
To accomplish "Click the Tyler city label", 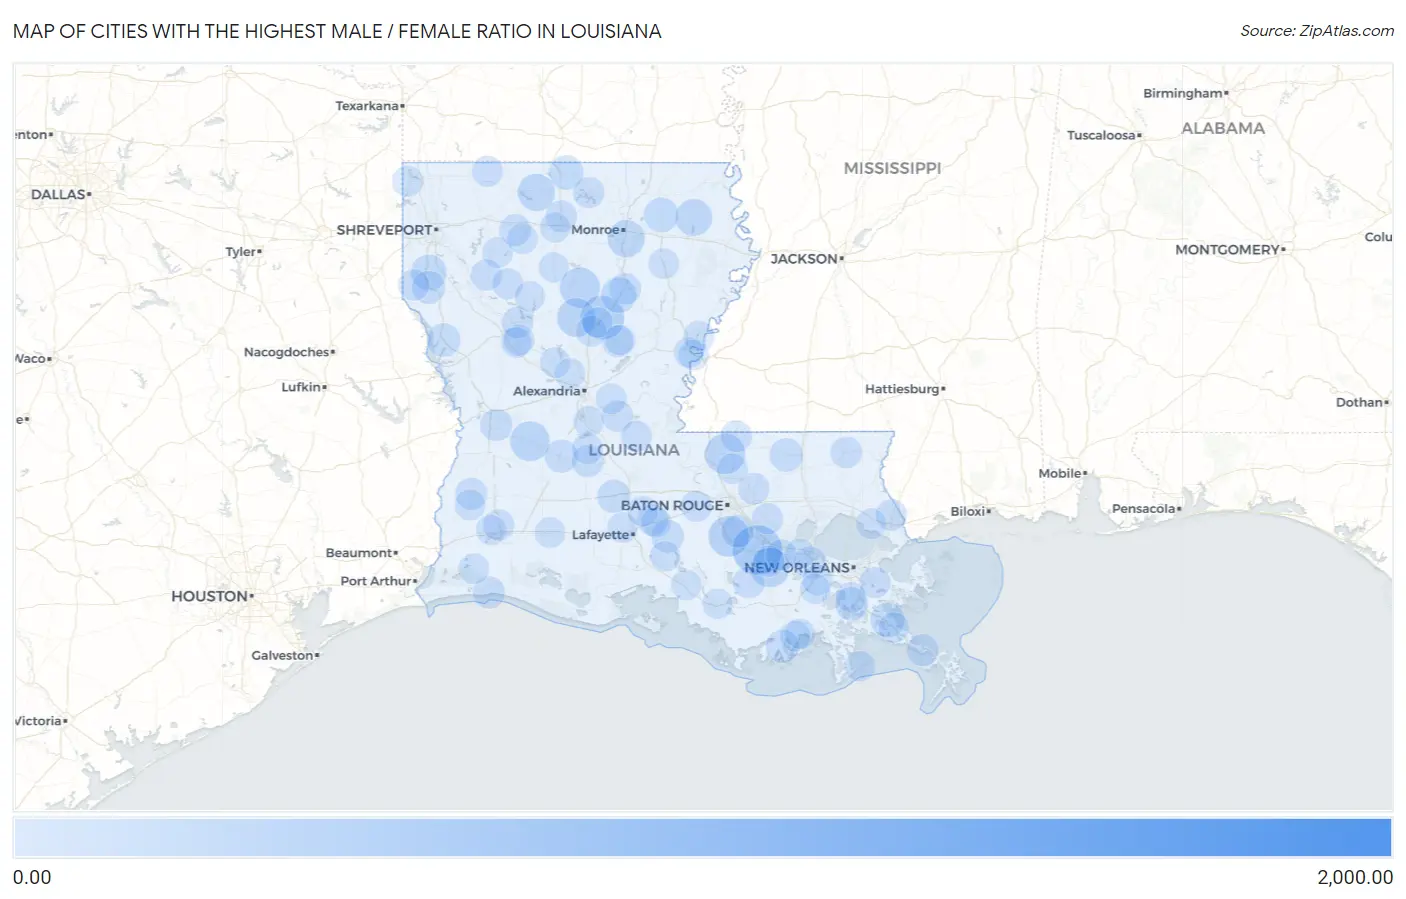I will tap(241, 252).
